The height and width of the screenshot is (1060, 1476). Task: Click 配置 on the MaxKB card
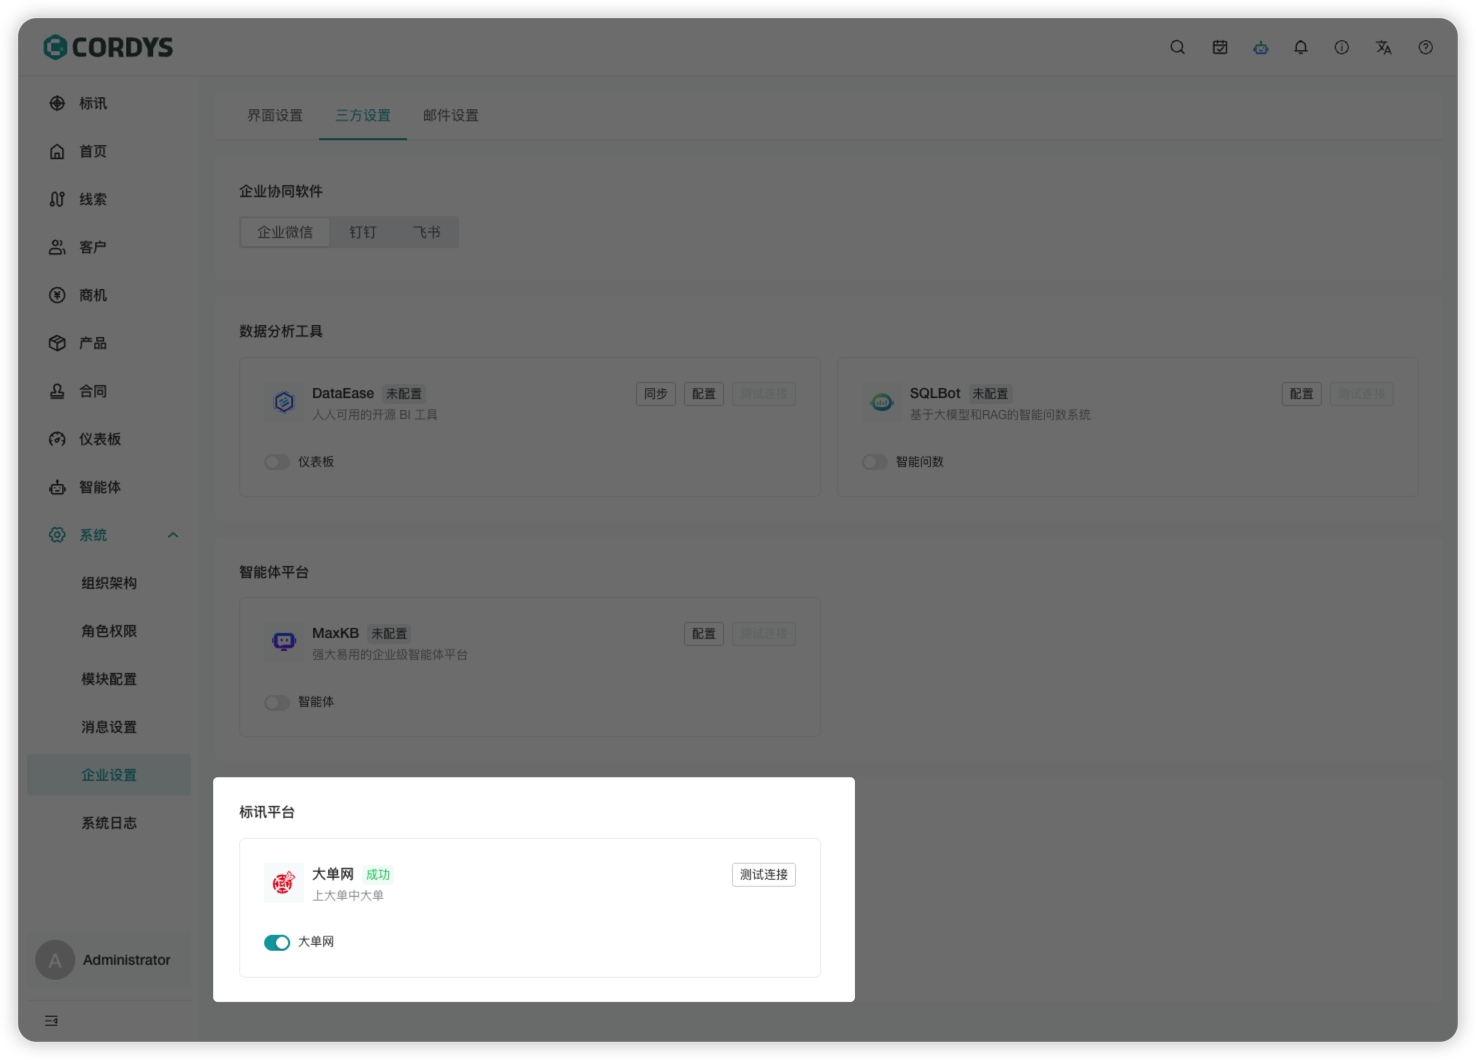click(703, 633)
